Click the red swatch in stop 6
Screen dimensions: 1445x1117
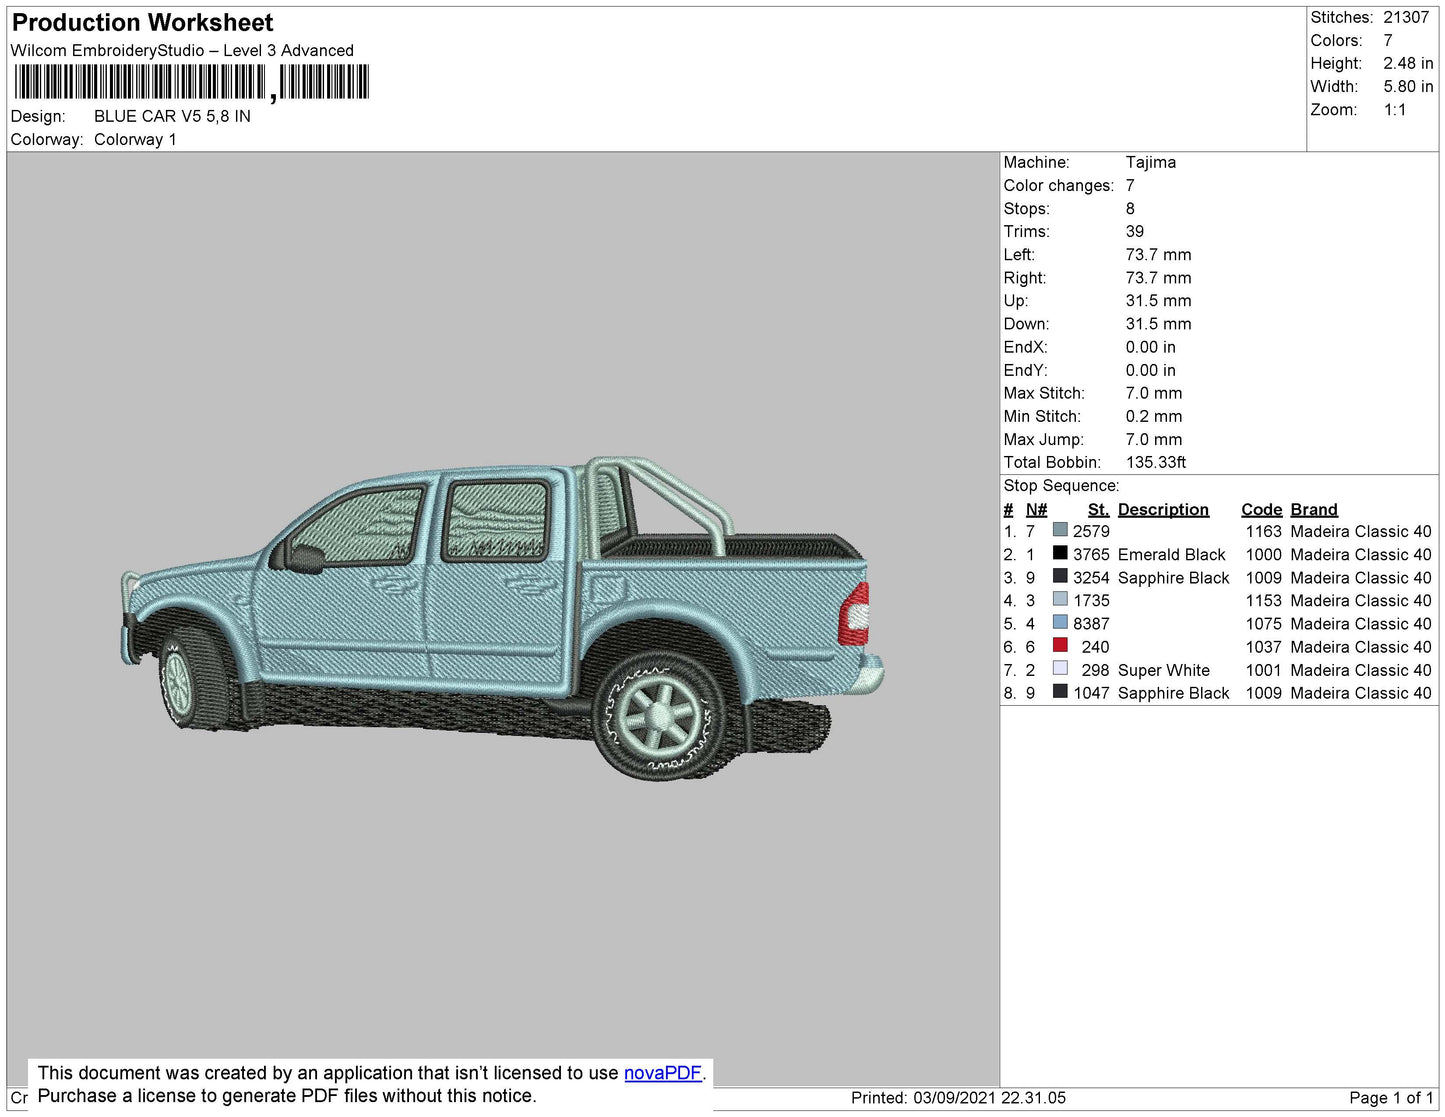pos(1060,646)
